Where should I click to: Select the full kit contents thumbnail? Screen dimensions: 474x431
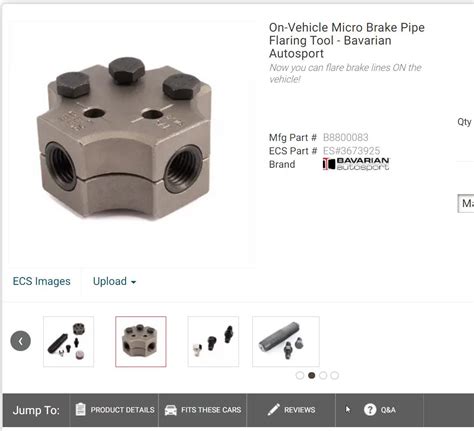click(x=69, y=342)
